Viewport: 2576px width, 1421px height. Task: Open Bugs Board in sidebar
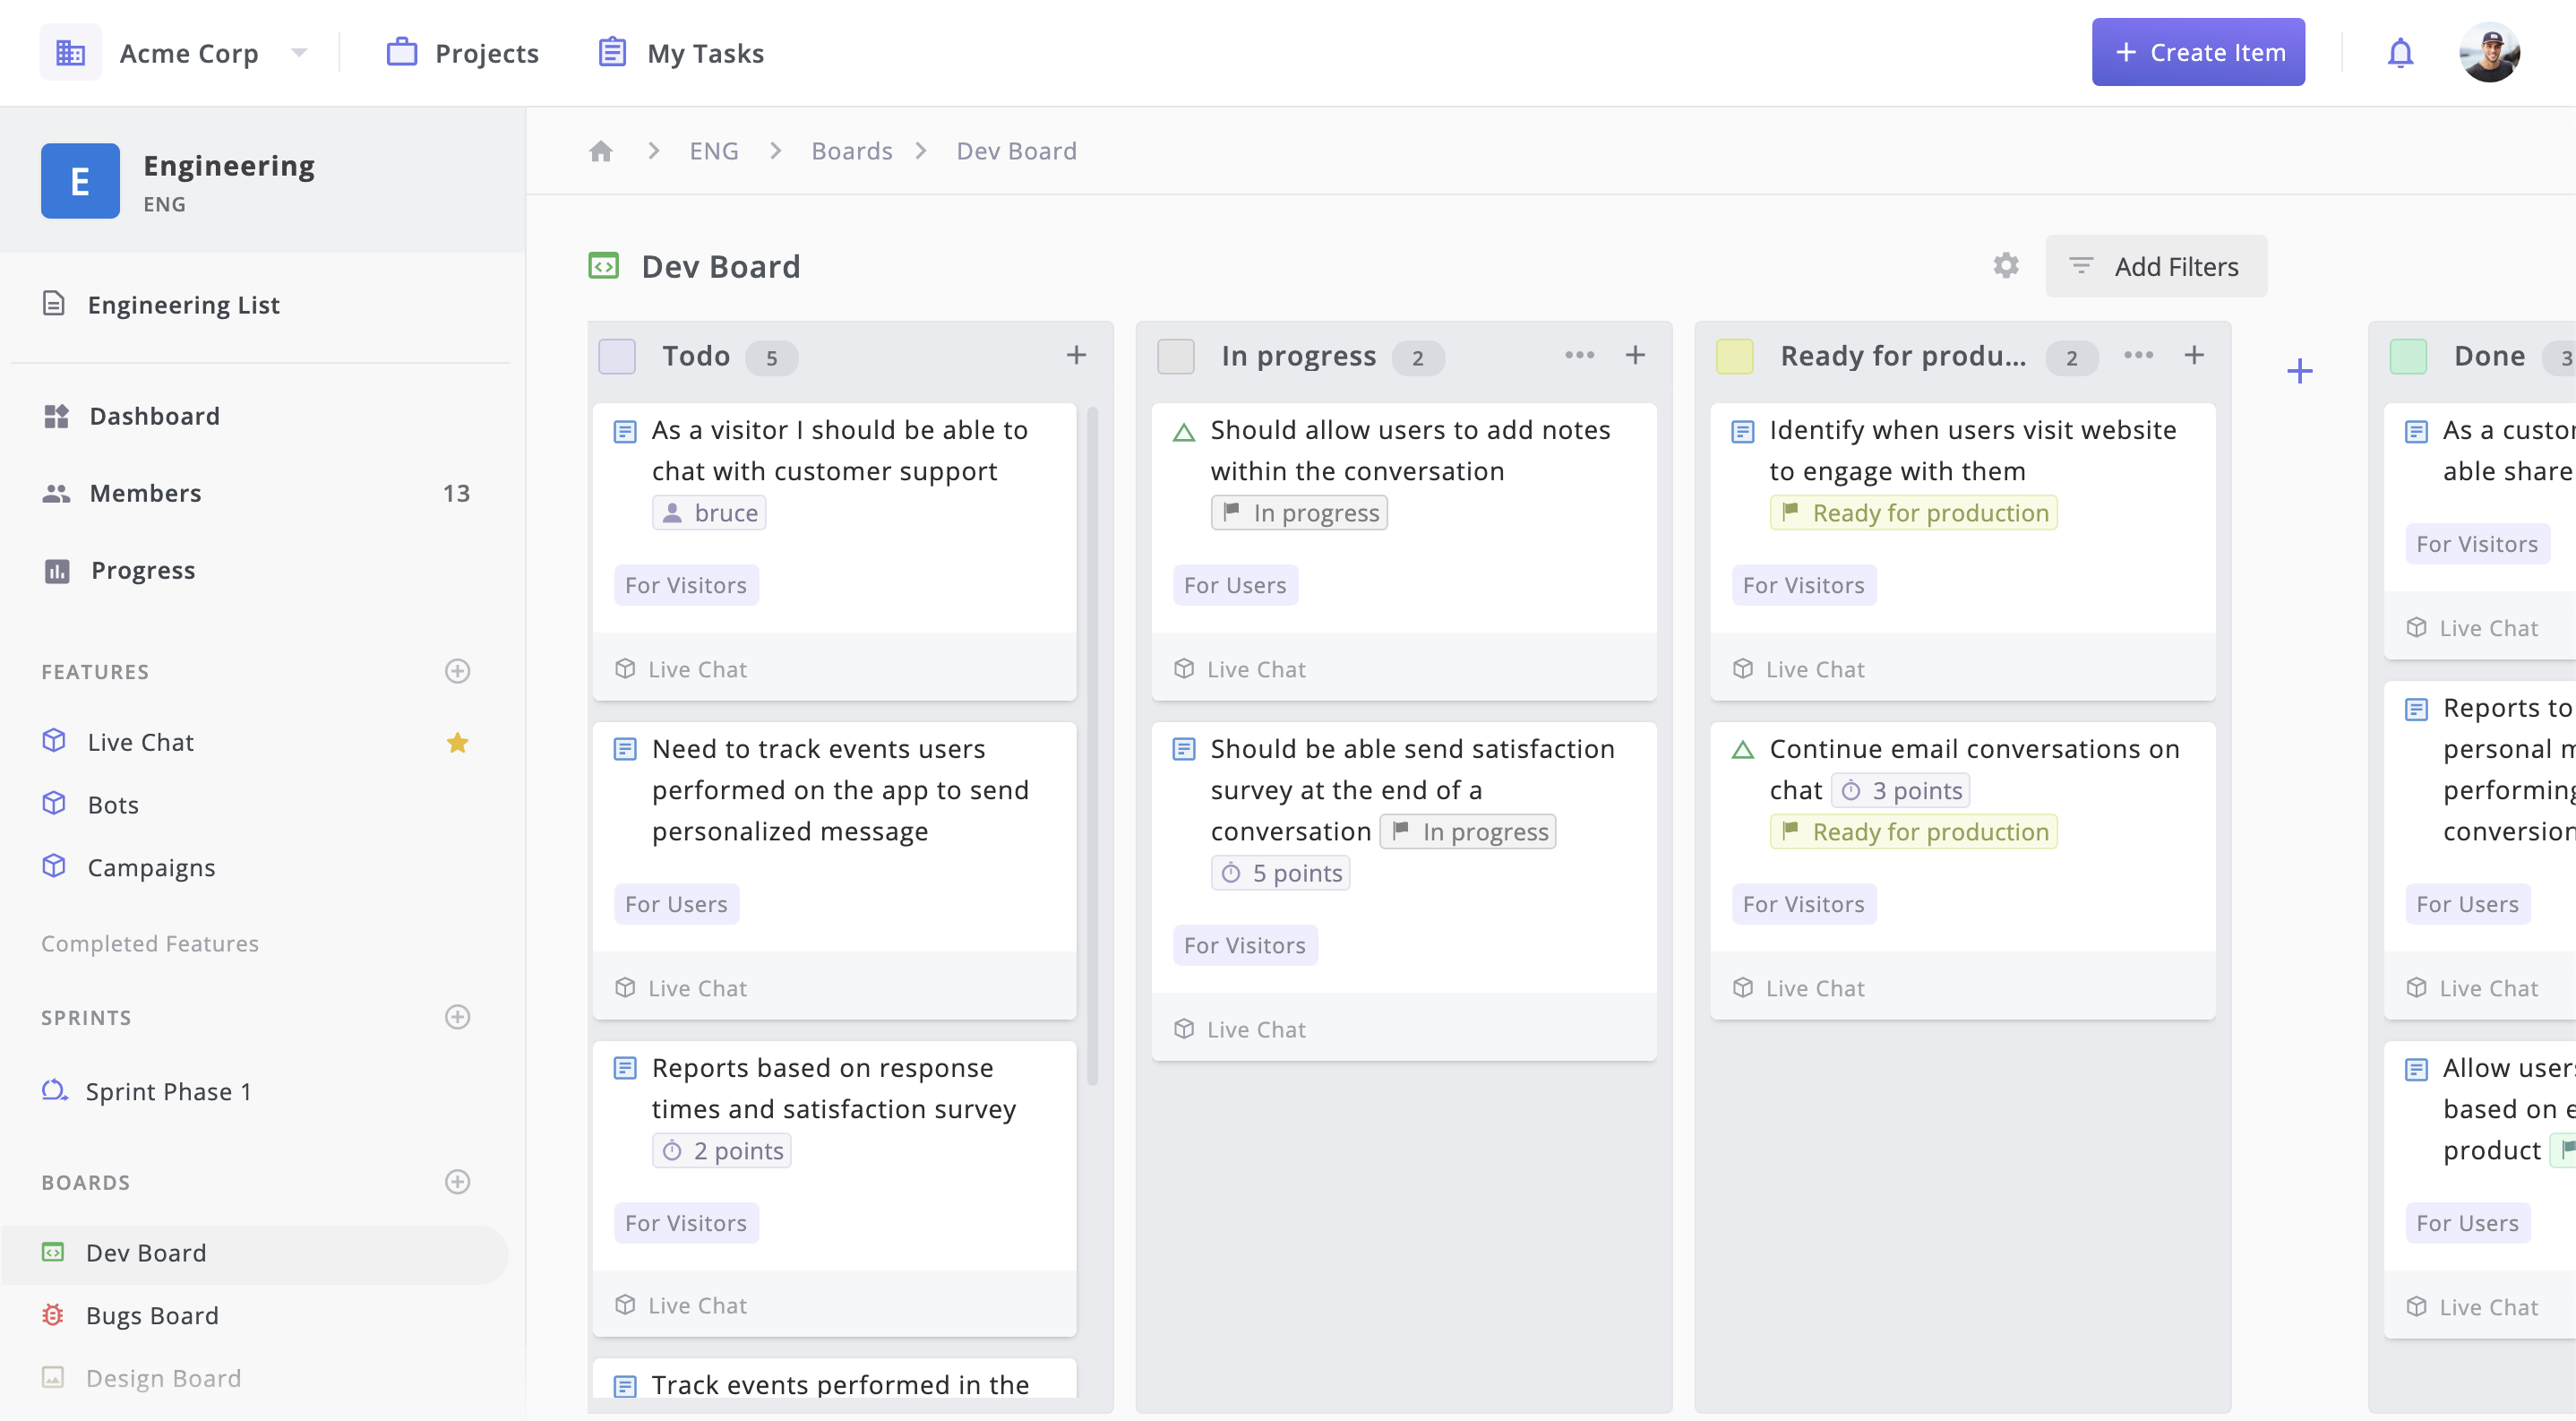tap(152, 1315)
